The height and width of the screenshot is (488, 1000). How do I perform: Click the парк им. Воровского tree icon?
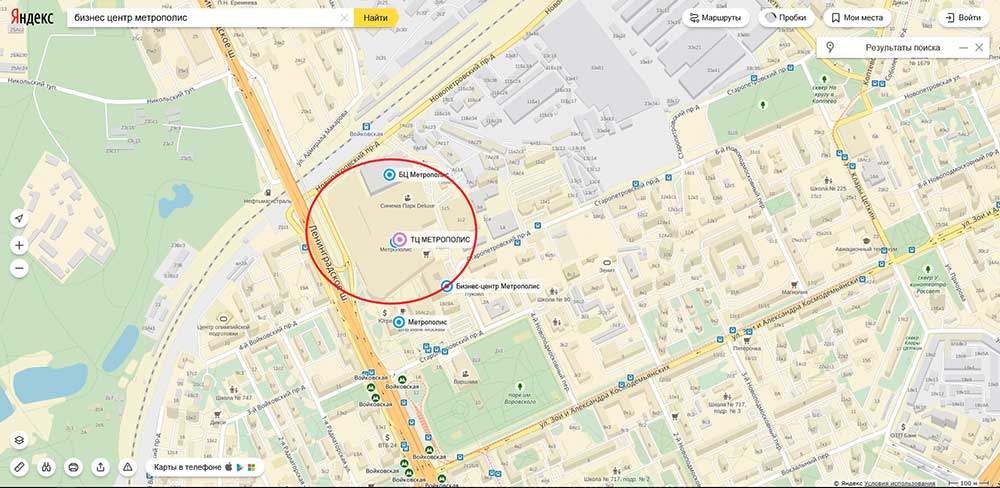[520, 387]
